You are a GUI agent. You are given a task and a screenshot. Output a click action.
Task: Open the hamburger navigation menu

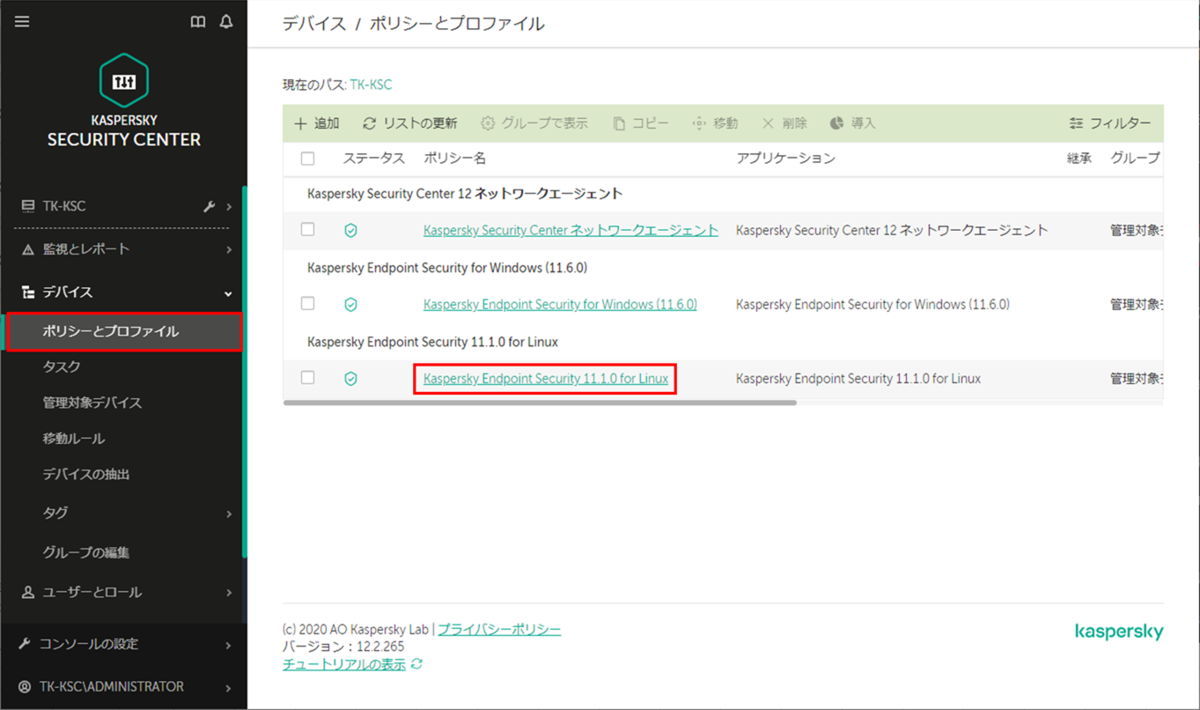pyautogui.click(x=22, y=20)
